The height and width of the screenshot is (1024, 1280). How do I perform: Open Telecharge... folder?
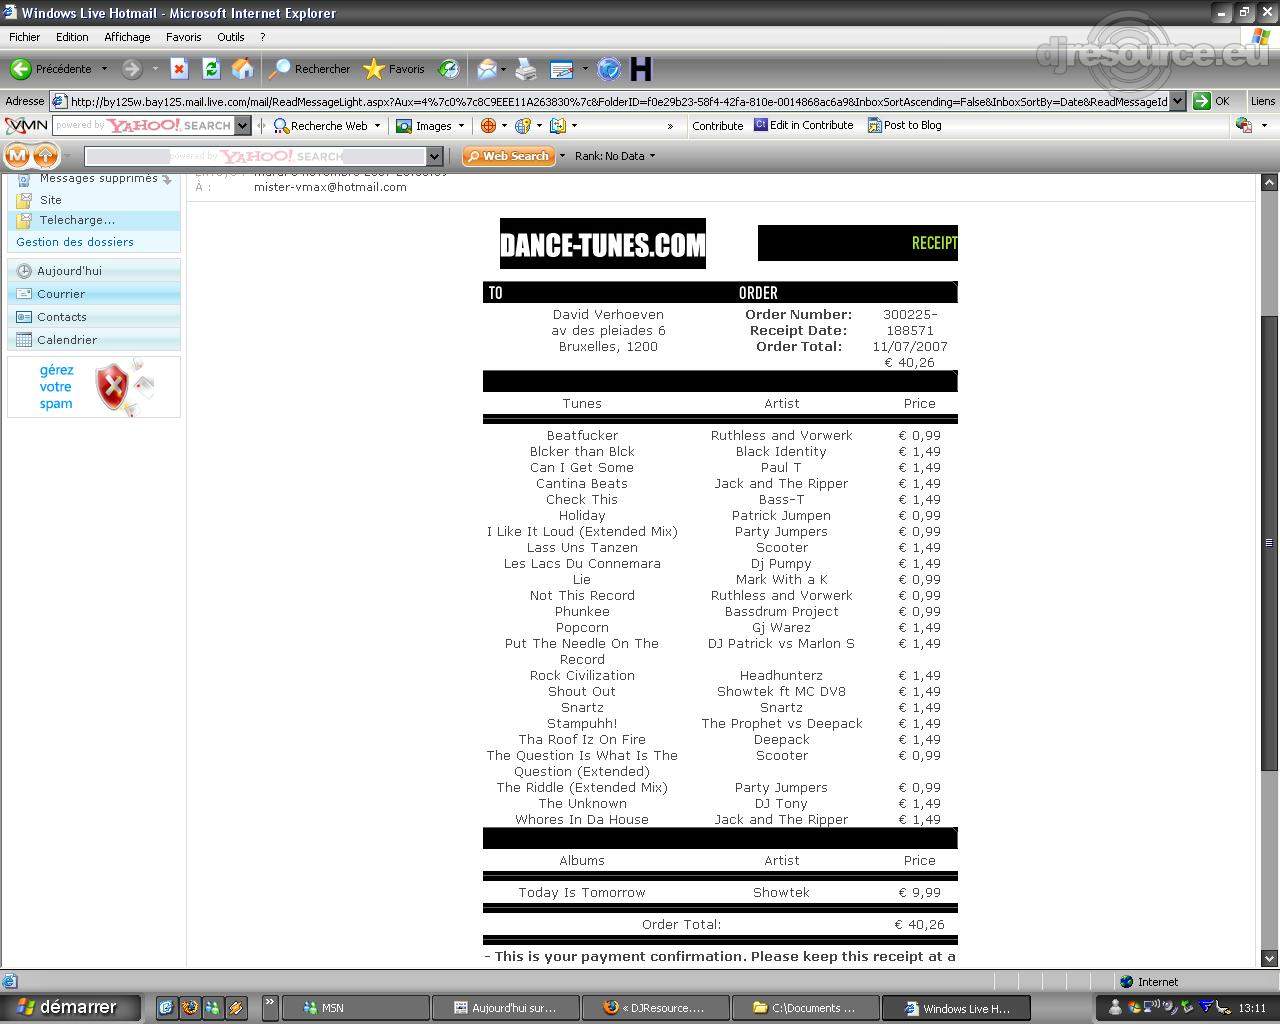point(77,220)
